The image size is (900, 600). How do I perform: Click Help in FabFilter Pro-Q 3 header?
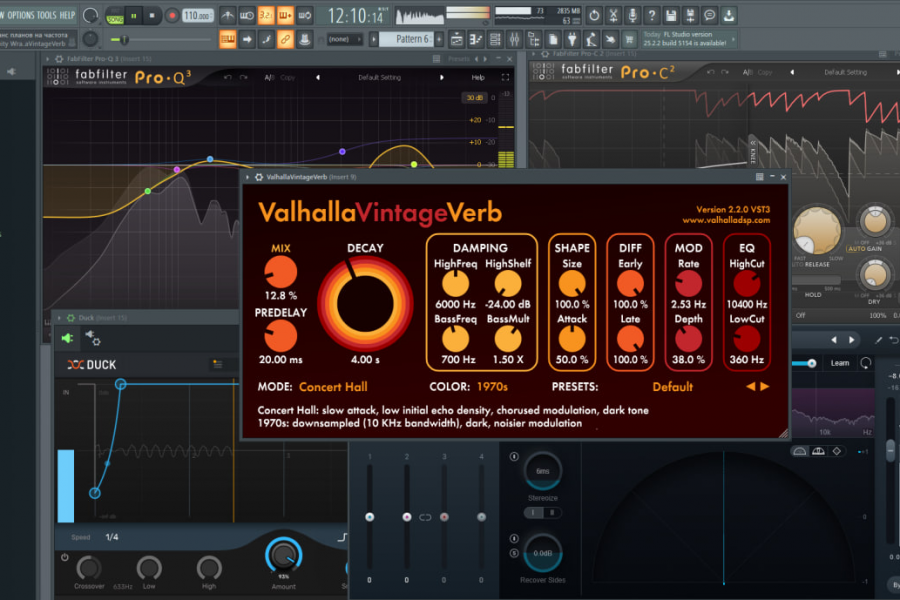[478, 78]
